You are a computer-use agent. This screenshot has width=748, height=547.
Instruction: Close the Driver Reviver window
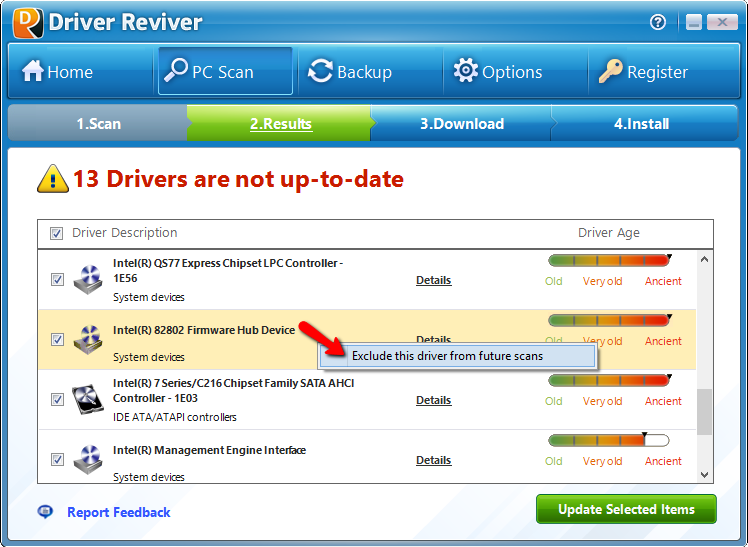(x=722, y=22)
